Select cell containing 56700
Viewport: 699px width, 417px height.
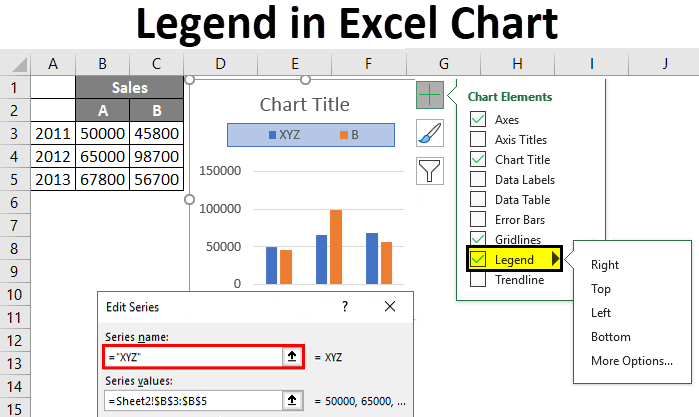click(156, 179)
